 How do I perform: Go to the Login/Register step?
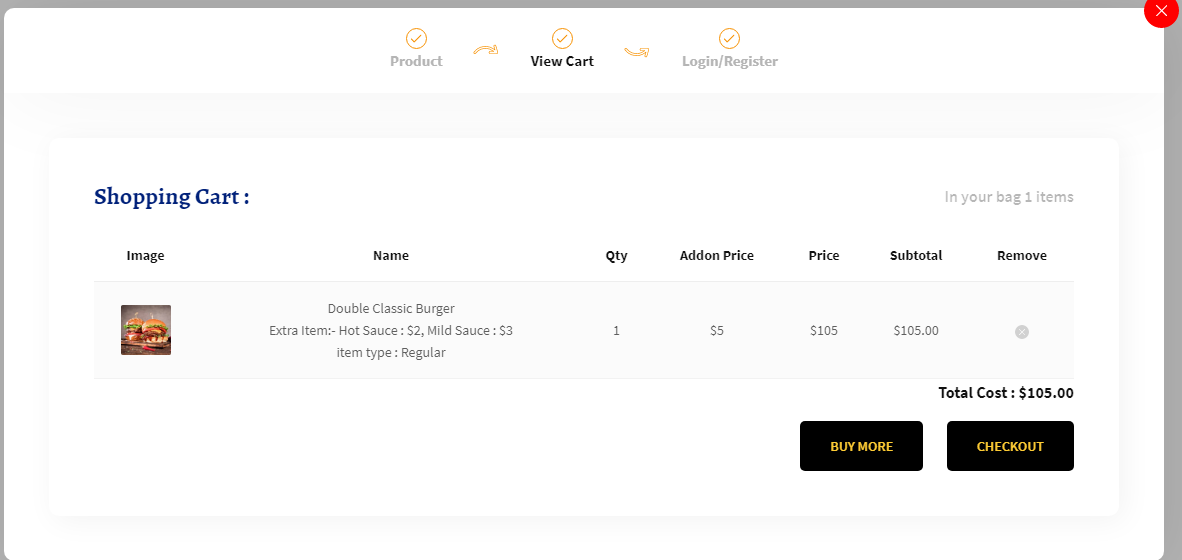click(x=730, y=61)
